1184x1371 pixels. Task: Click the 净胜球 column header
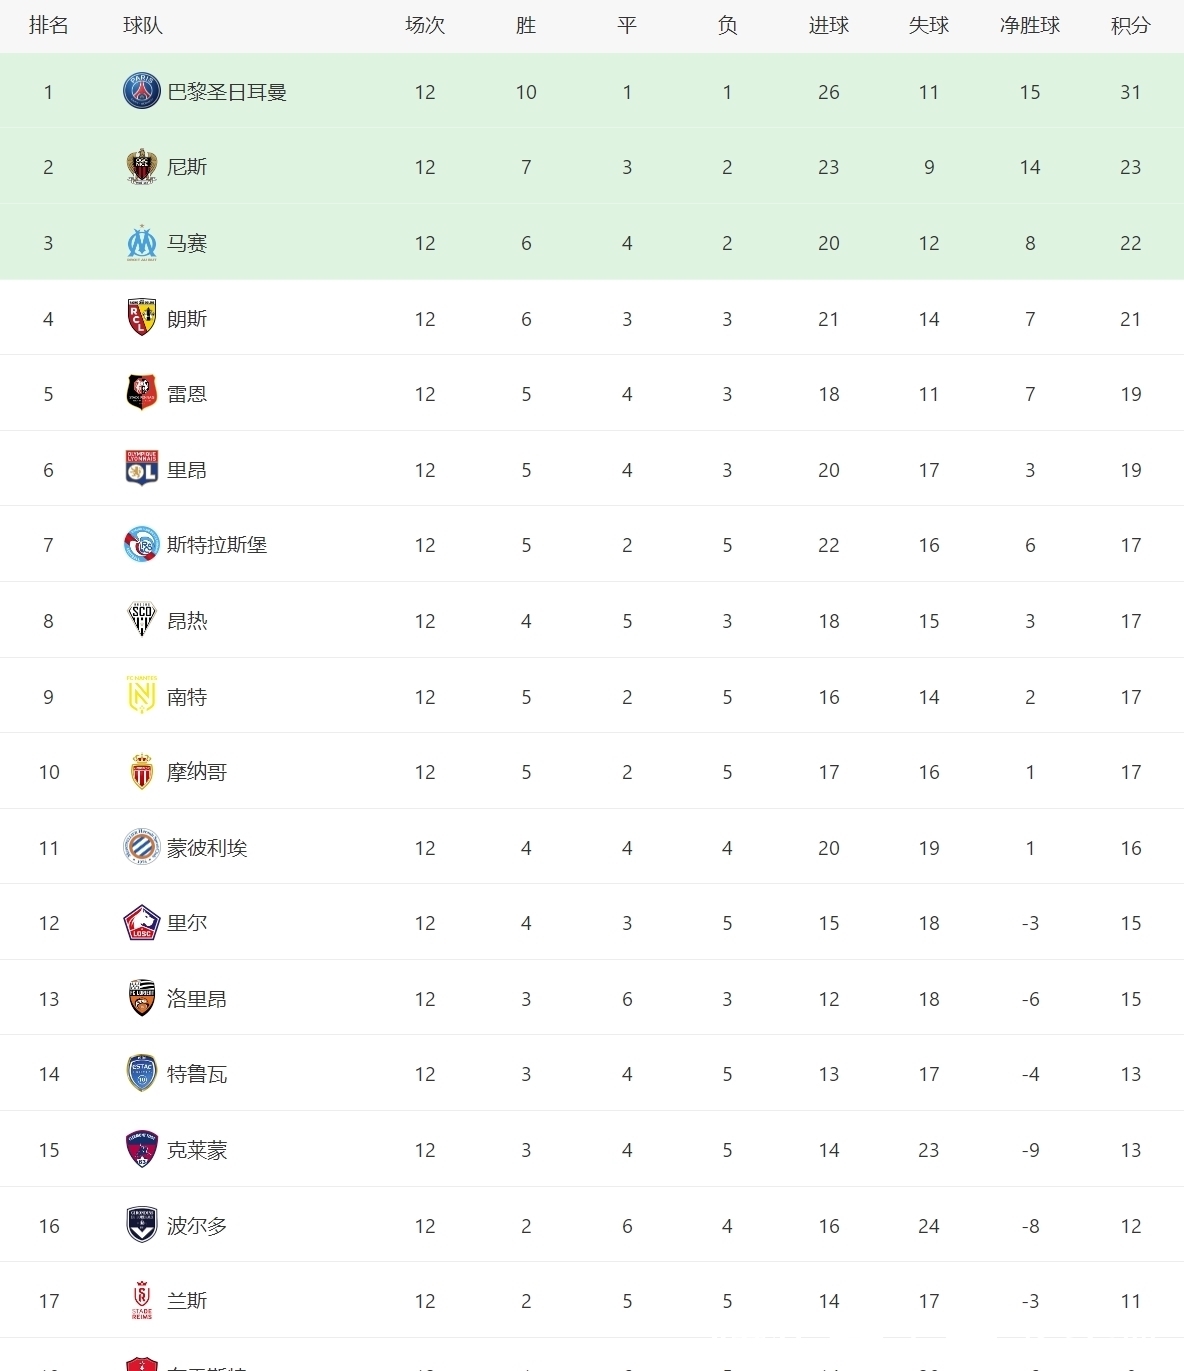[1029, 26]
